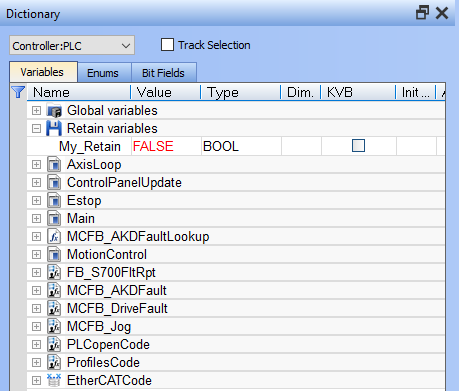
Task: Expand the Global variables node
Action: tap(36, 111)
